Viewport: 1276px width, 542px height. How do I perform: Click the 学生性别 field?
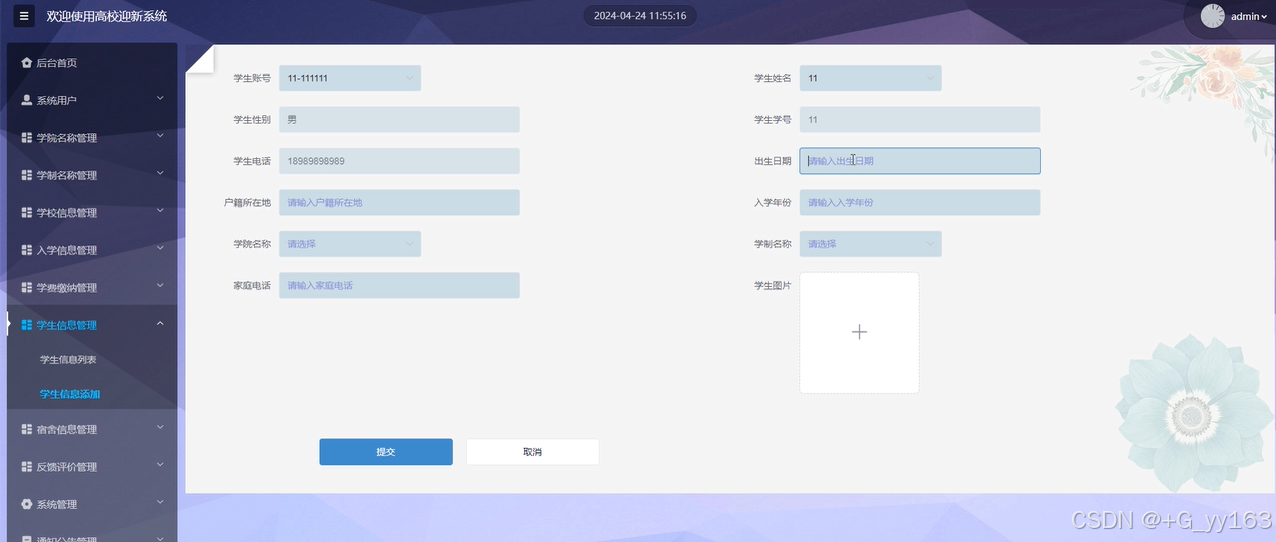399,120
